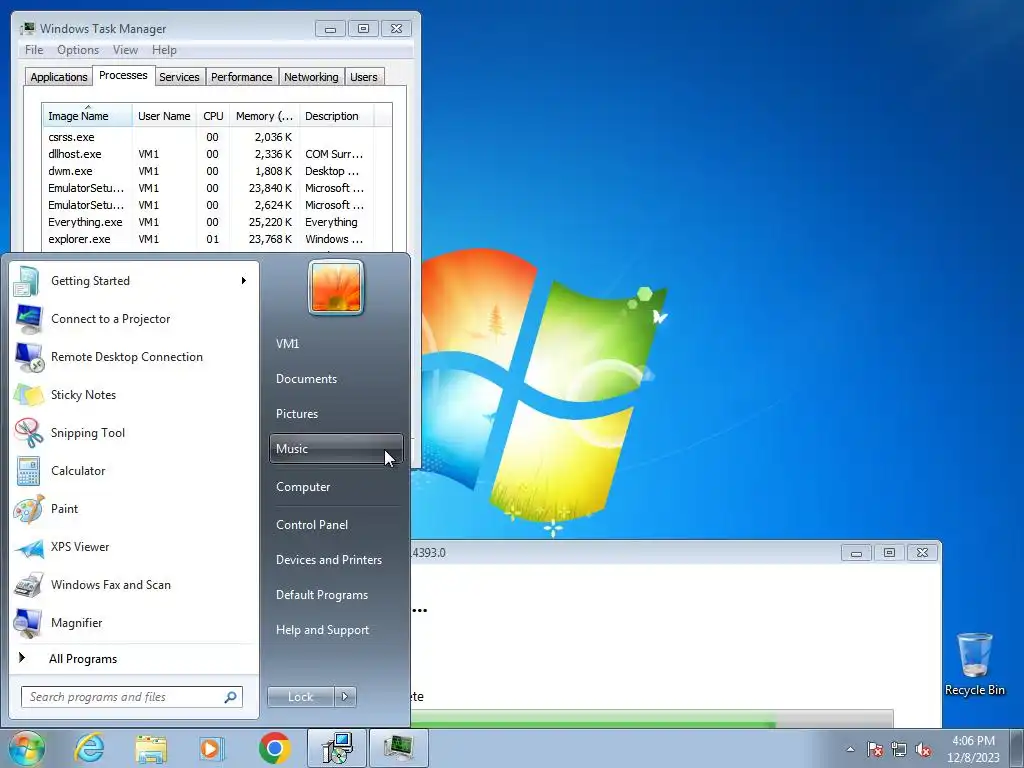Open the Recycle Bin desktop icon
Image resolution: width=1024 pixels, height=768 pixels.
tap(974, 664)
